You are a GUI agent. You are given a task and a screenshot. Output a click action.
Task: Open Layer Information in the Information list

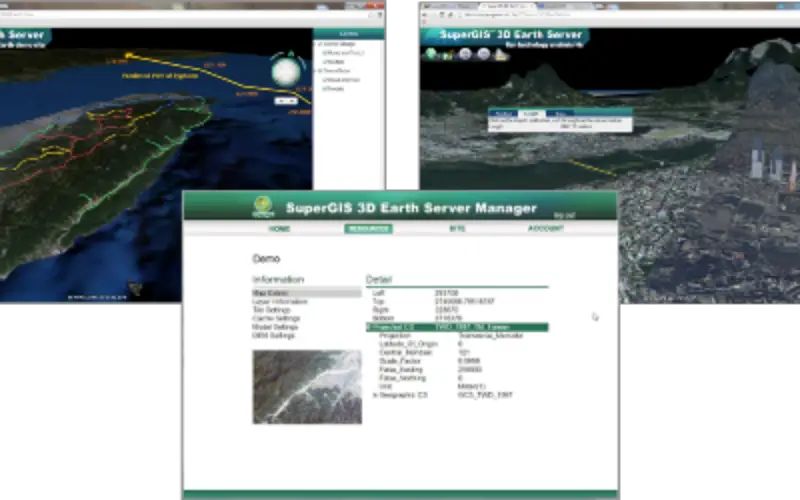[280, 302]
